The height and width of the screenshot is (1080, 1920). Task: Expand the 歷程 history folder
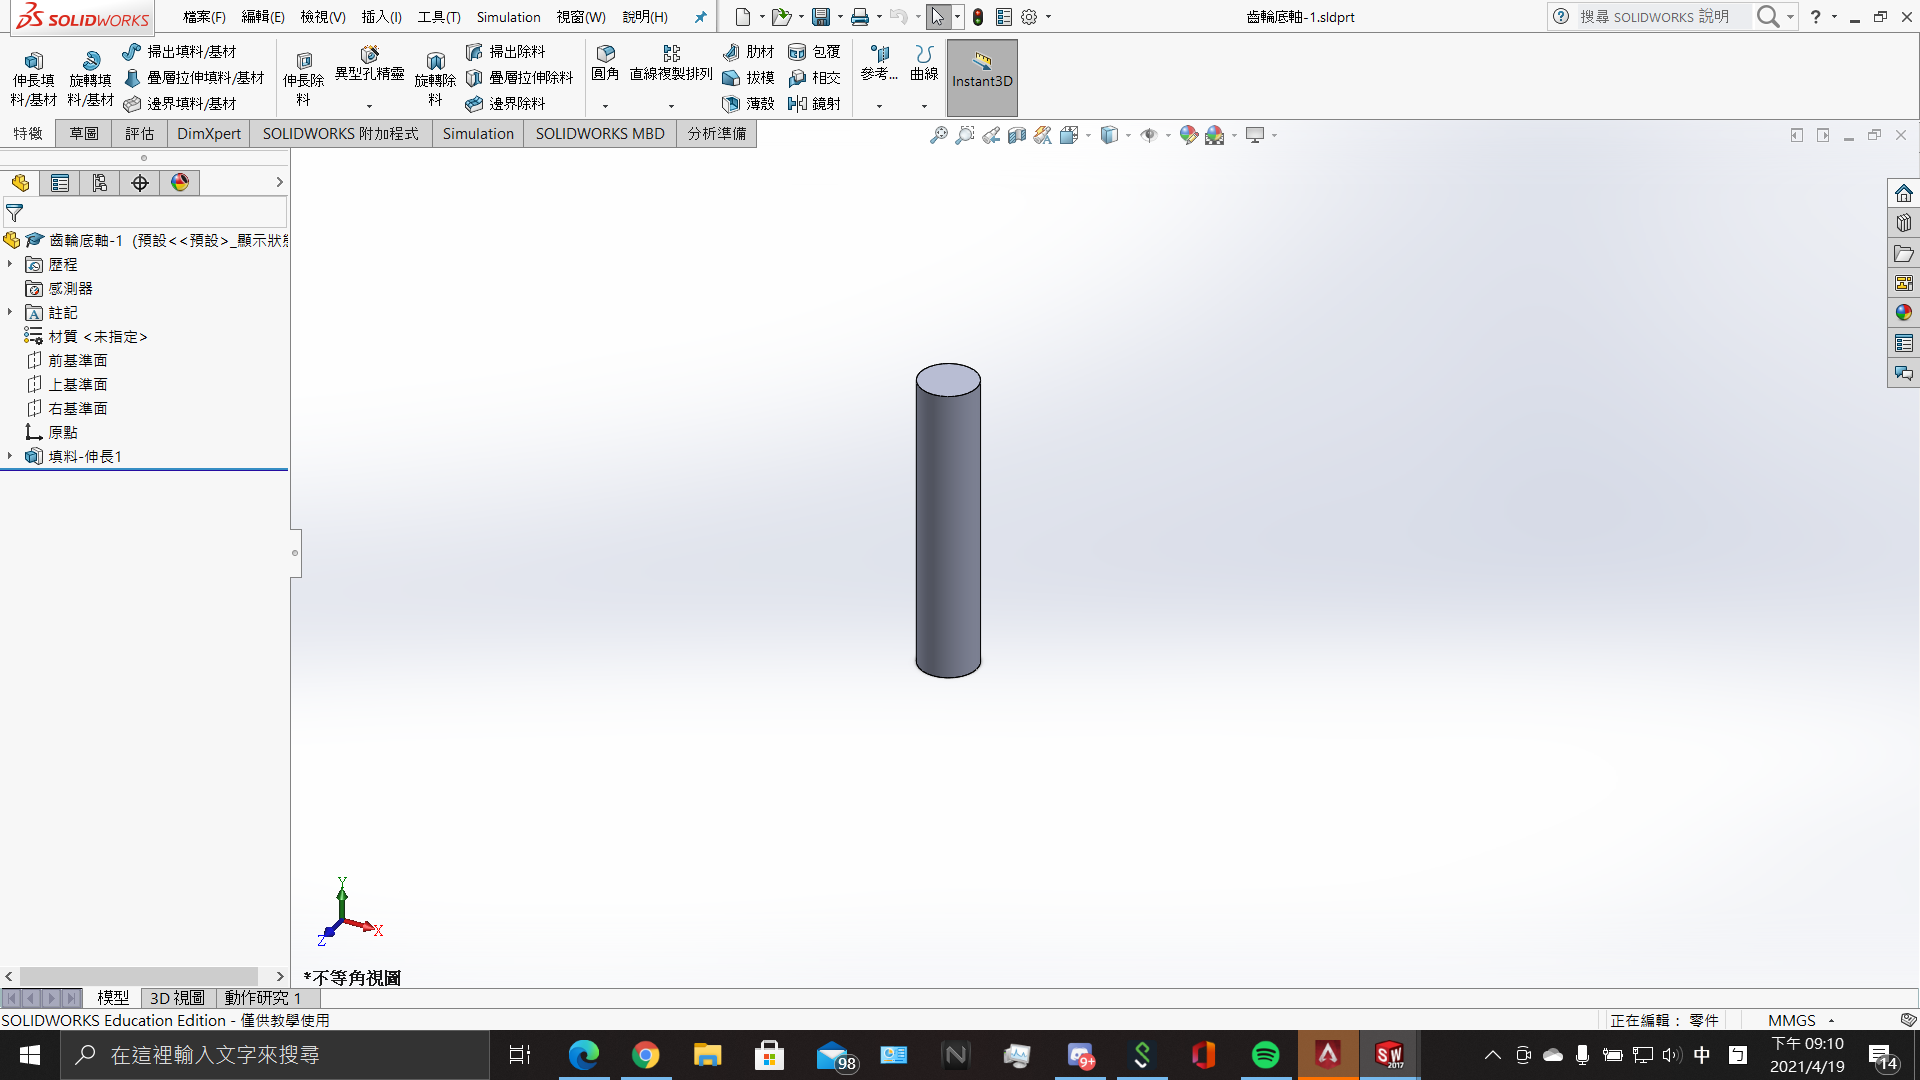click(x=10, y=264)
